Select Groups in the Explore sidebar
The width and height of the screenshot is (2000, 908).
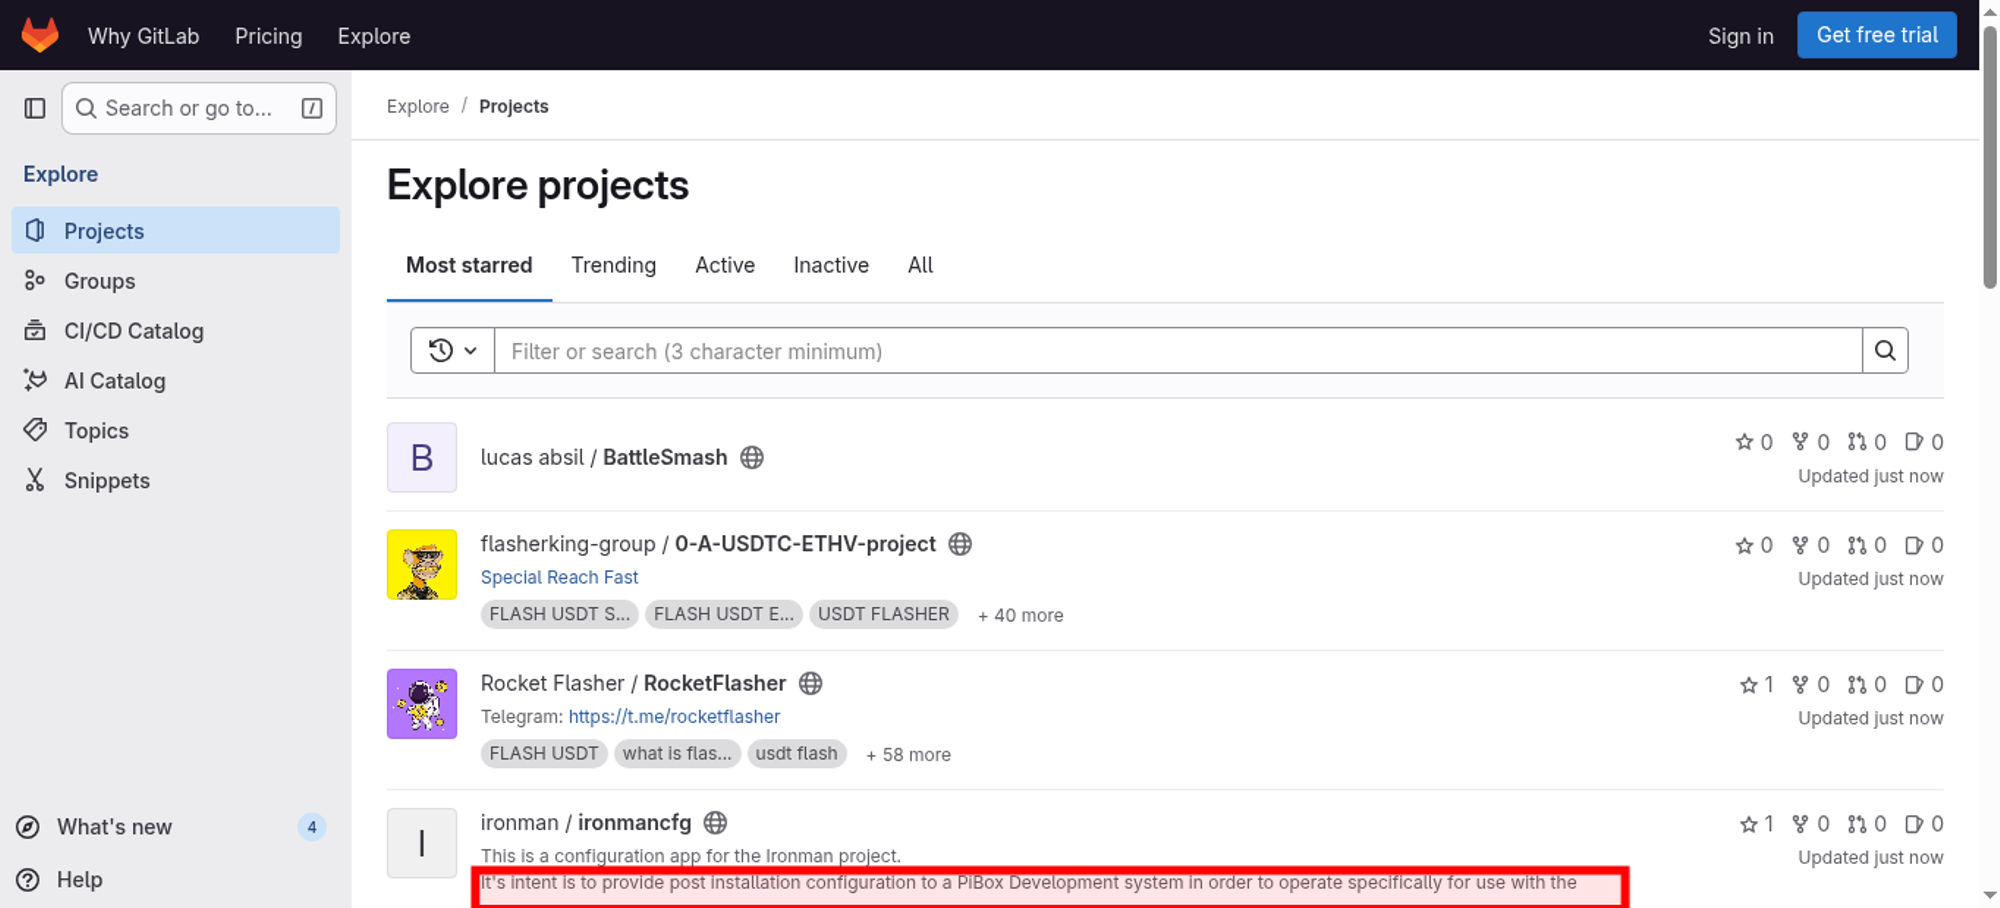pyautogui.click(x=176, y=281)
